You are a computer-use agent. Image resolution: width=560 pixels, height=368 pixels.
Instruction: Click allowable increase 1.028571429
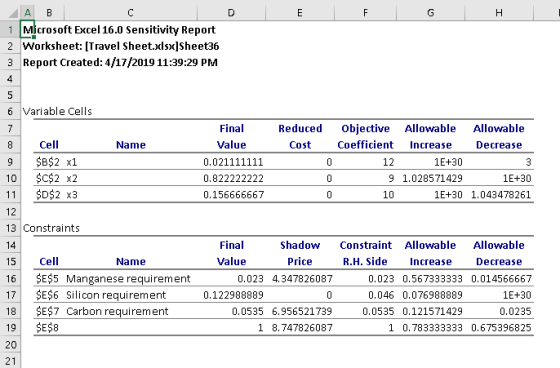tap(432, 178)
